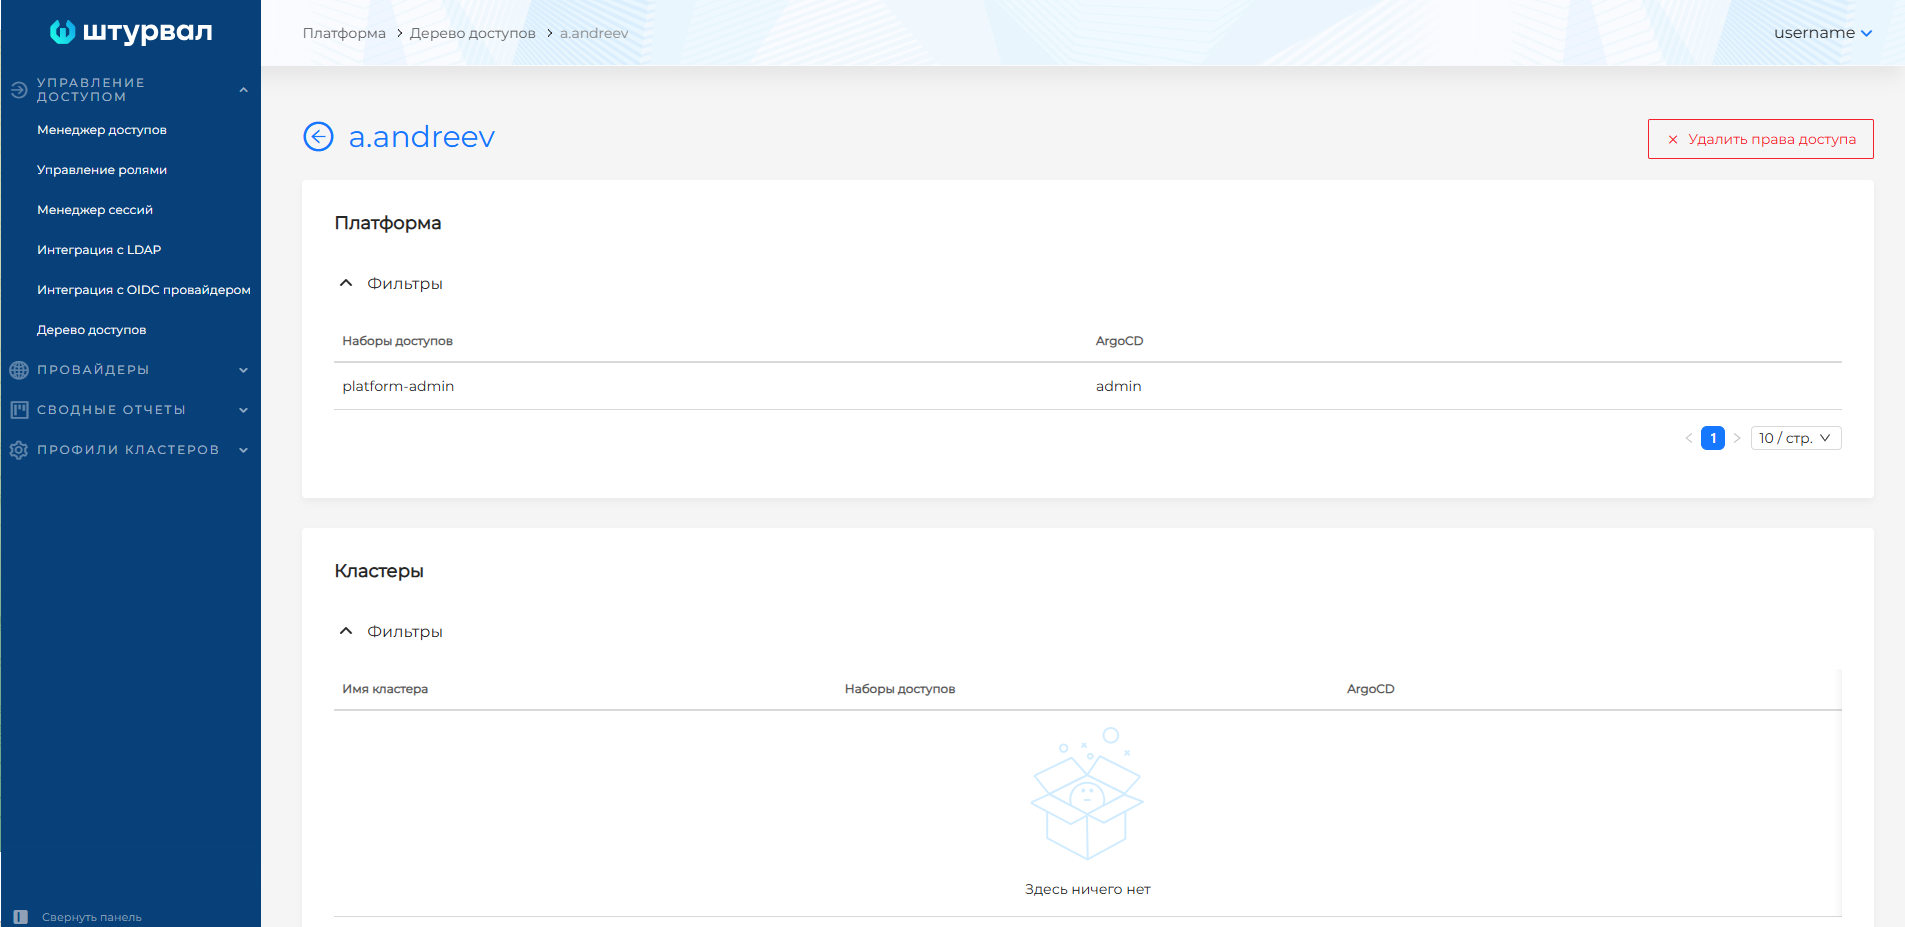Viewport: 1905px width, 927px height.
Task: Click the Провайдеры globe icon
Action: 19,370
